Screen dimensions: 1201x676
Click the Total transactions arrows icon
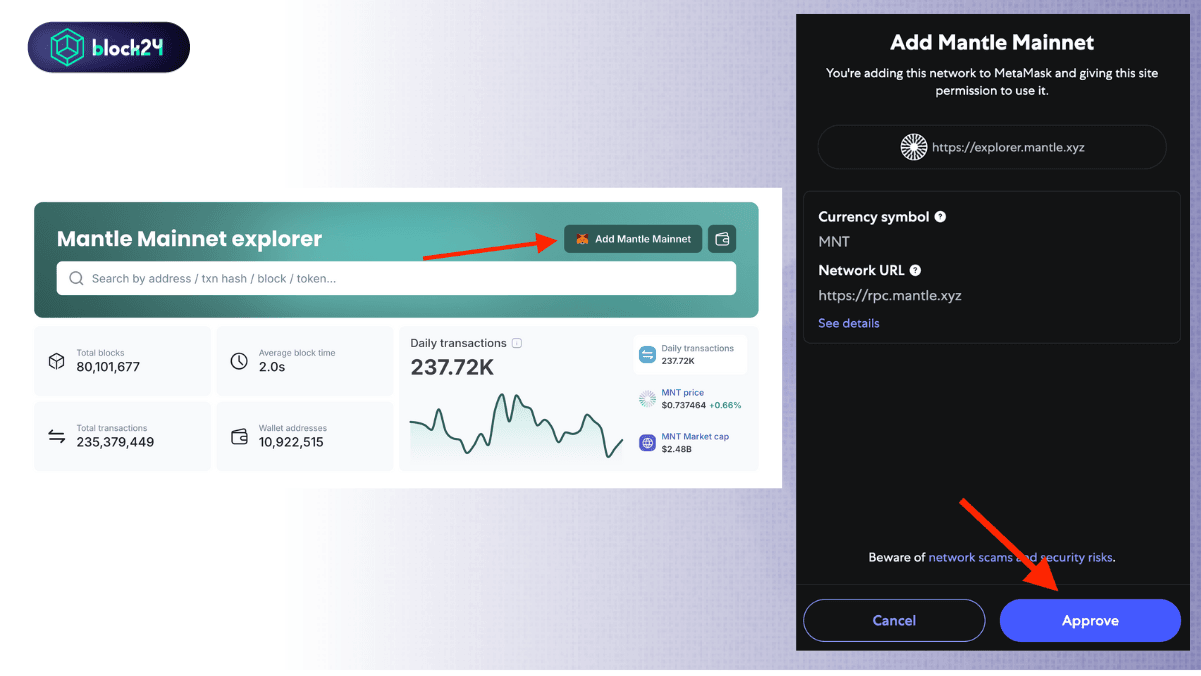[57, 436]
